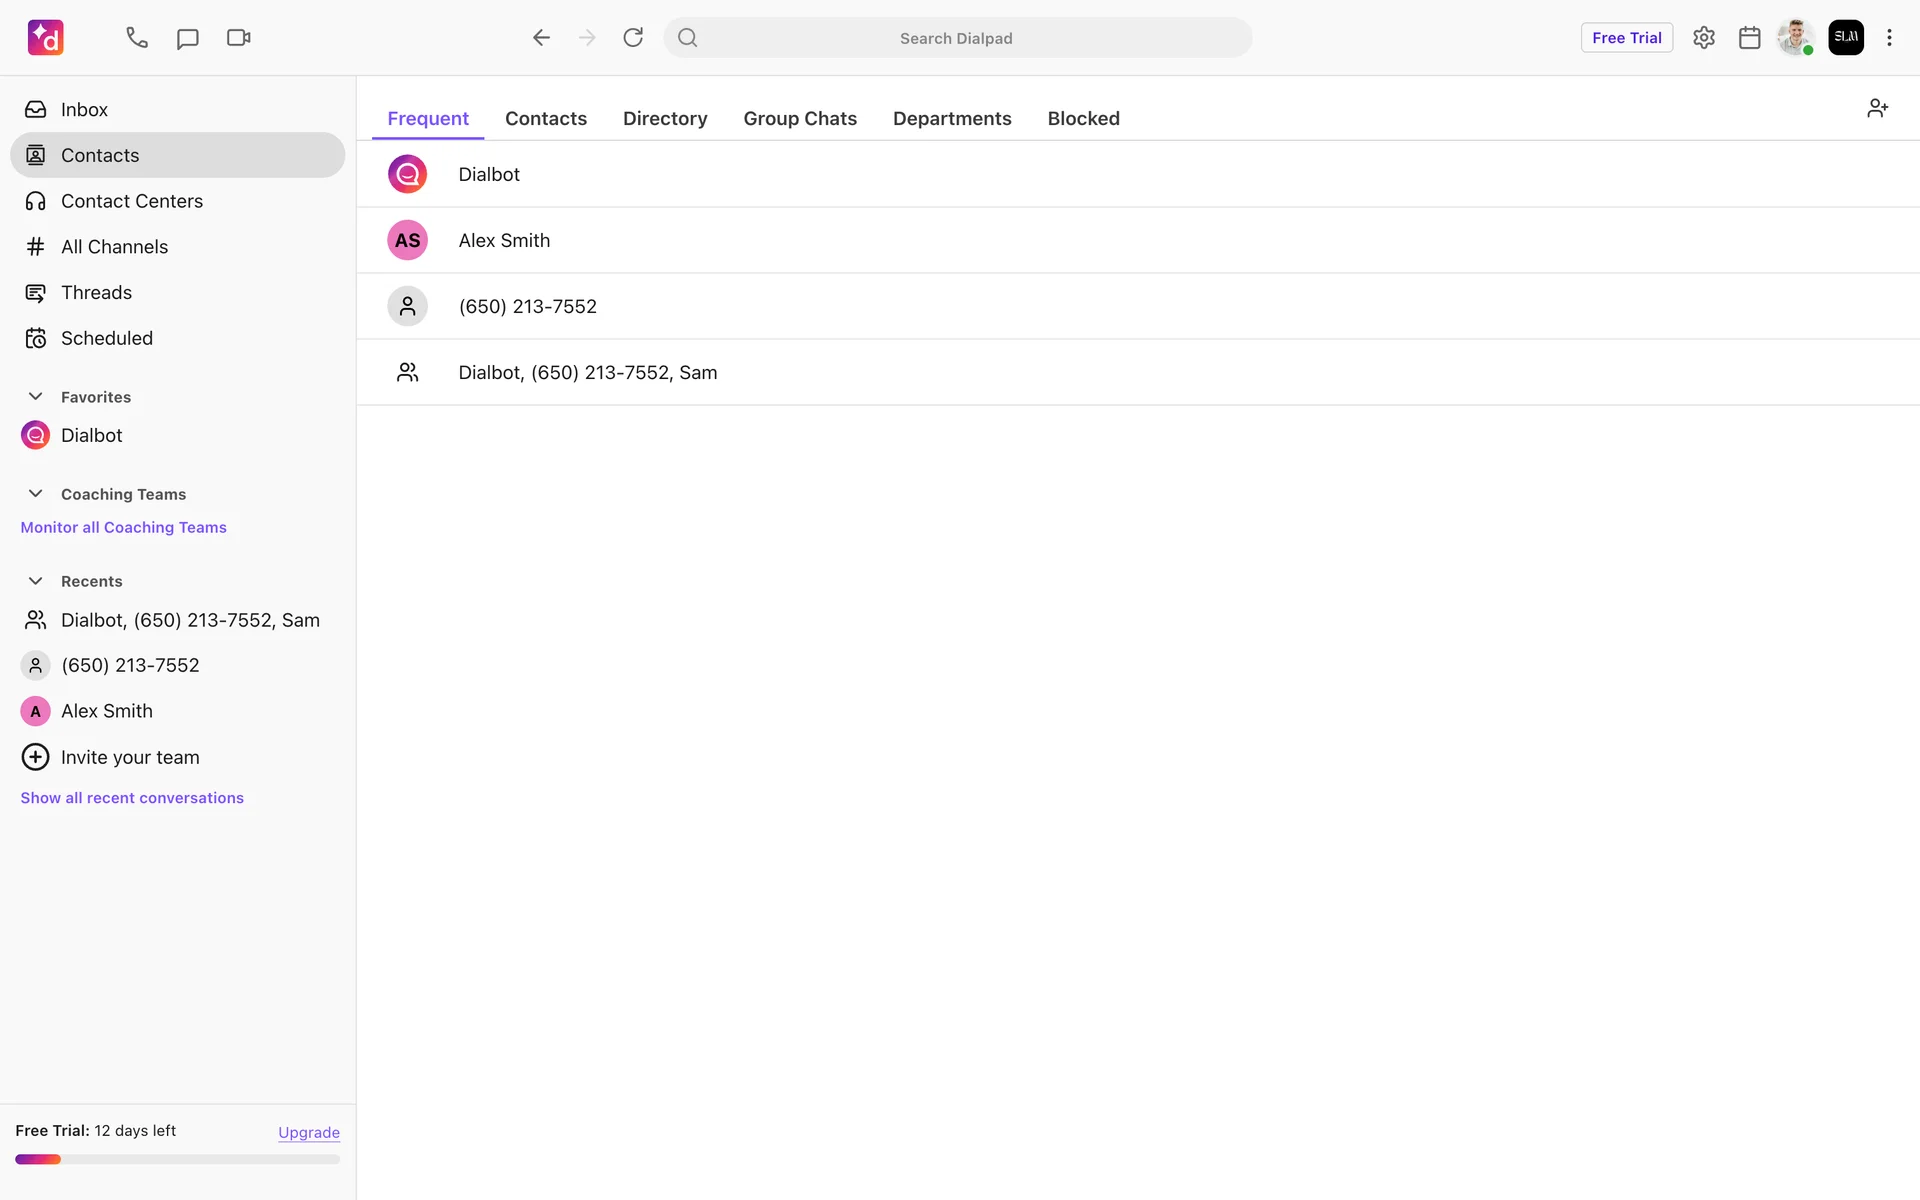Start a video meeting icon
Screen dimensions: 1920x1200
[238, 38]
